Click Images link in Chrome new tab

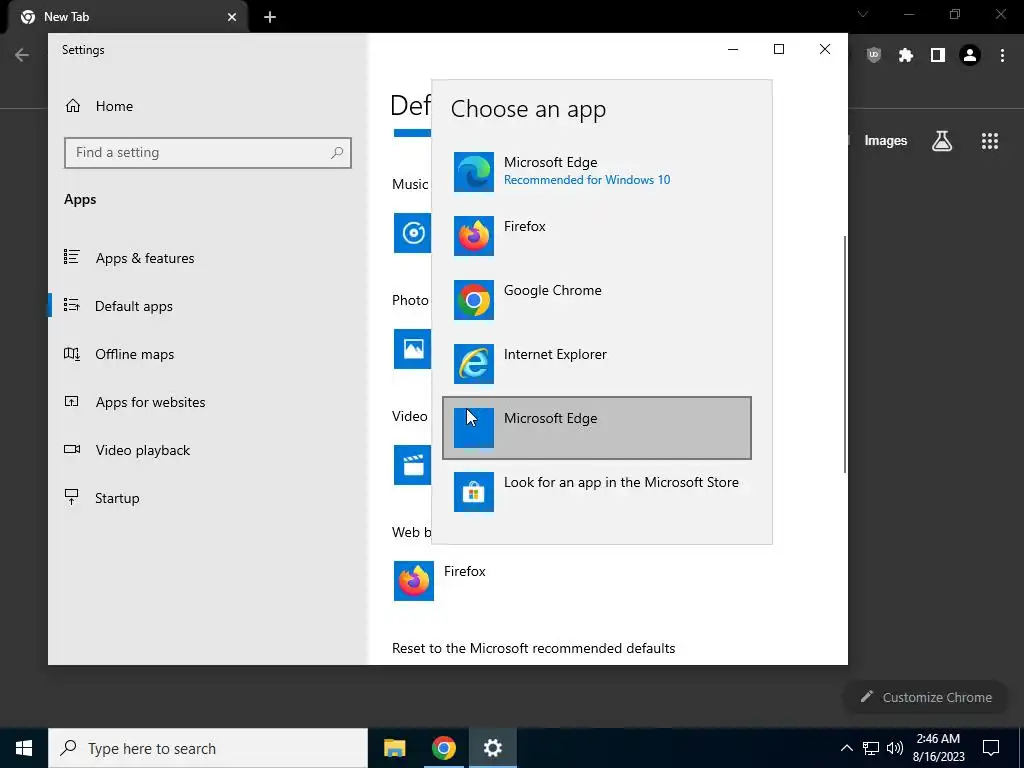point(886,141)
